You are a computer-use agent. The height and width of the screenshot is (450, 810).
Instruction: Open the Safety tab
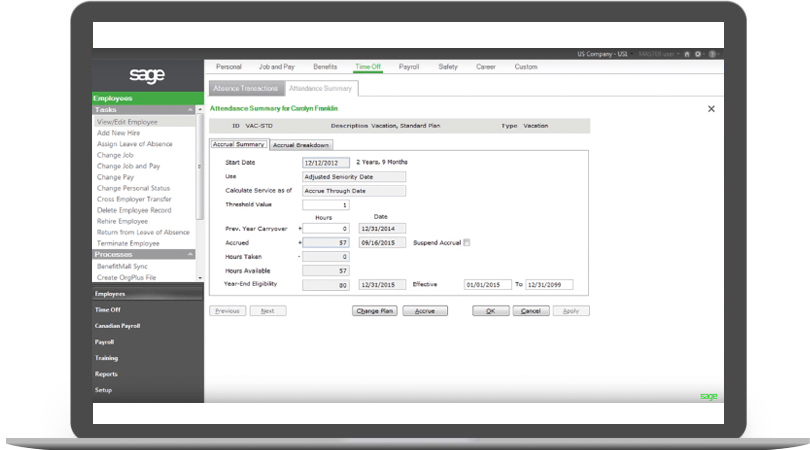click(448, 67)
